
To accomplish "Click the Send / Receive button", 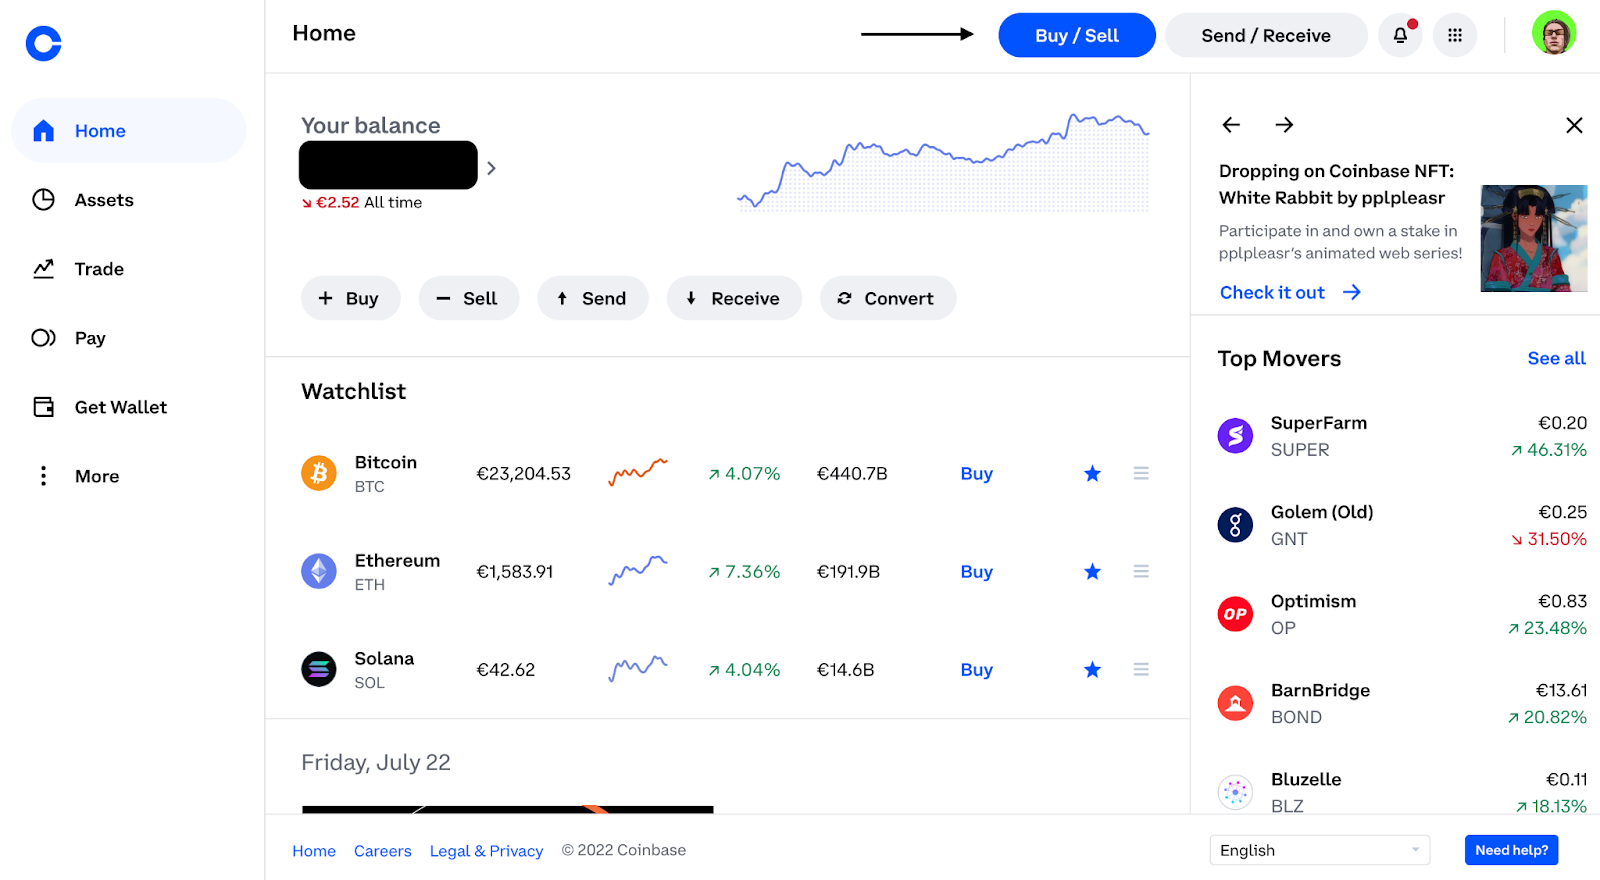I will (x=1266, y=35).
